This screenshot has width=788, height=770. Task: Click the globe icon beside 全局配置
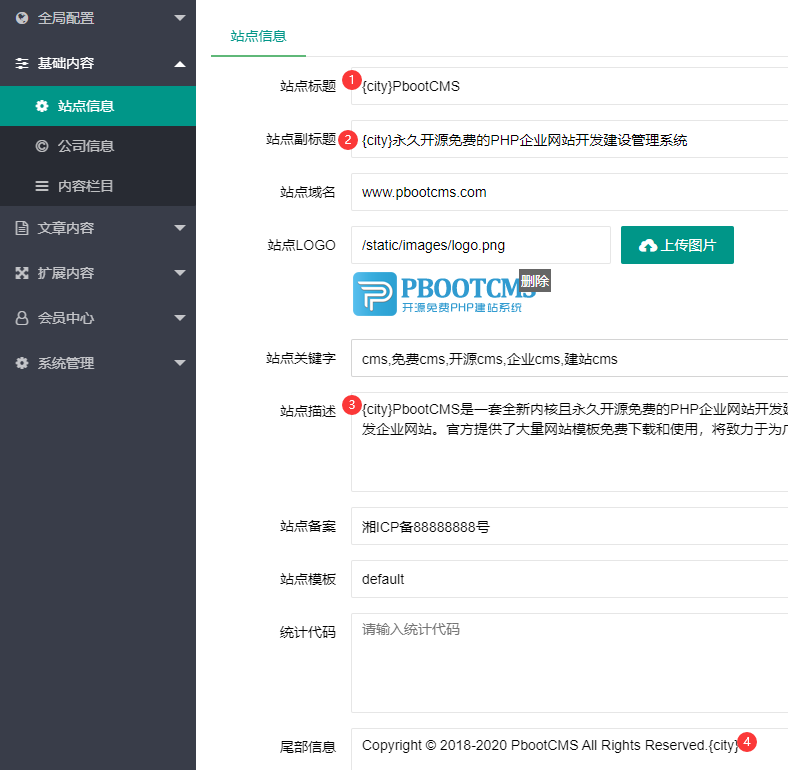[22, 18]
